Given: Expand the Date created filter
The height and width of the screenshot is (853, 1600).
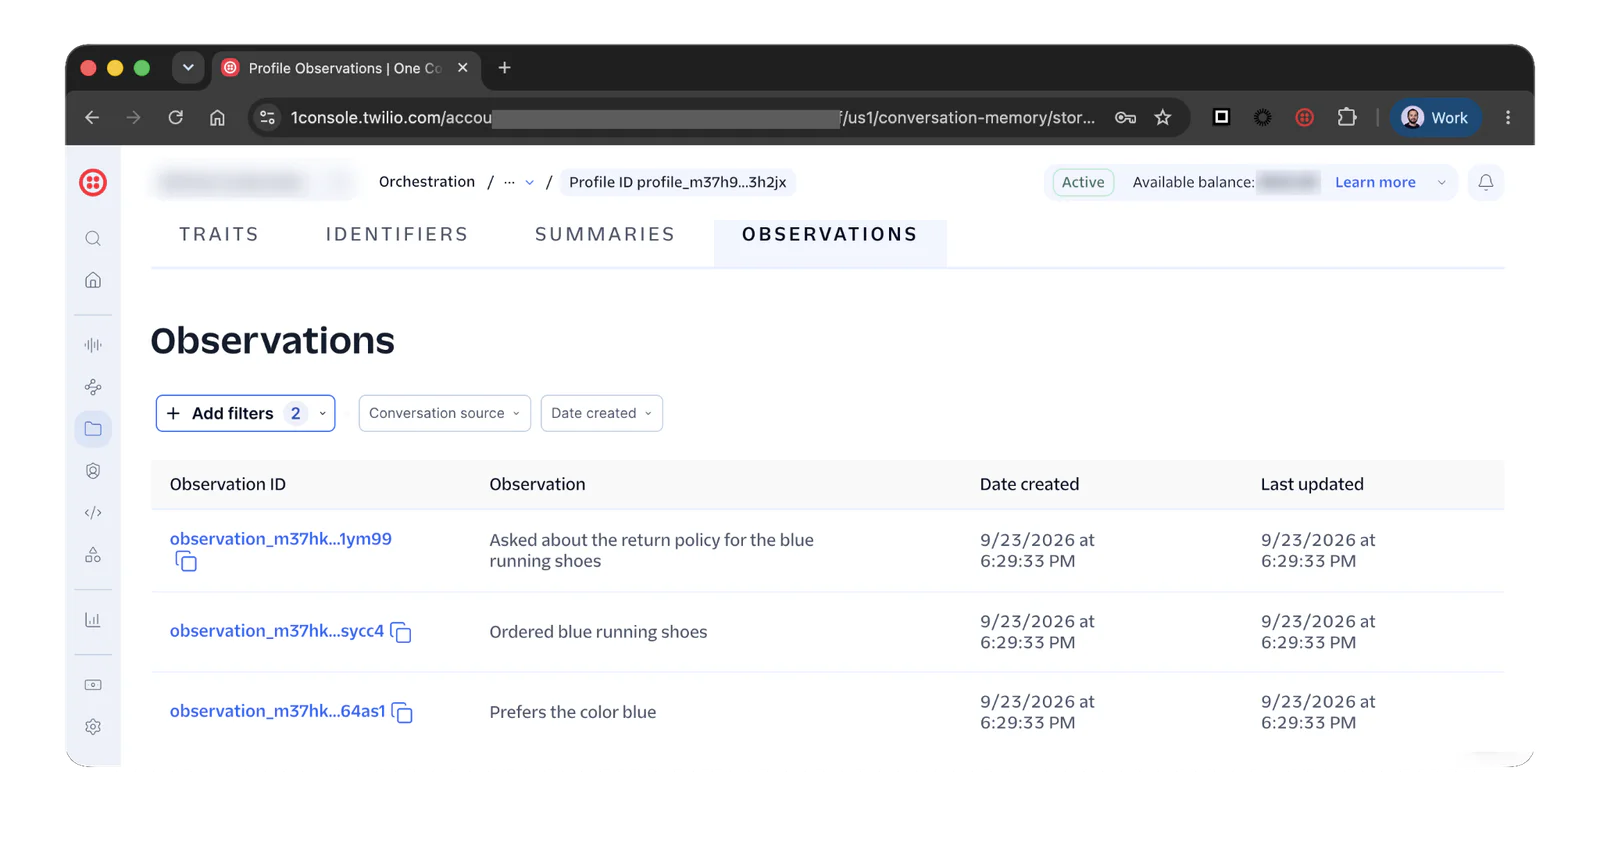Looking at the screenshot, I should [x=601, y=413].
